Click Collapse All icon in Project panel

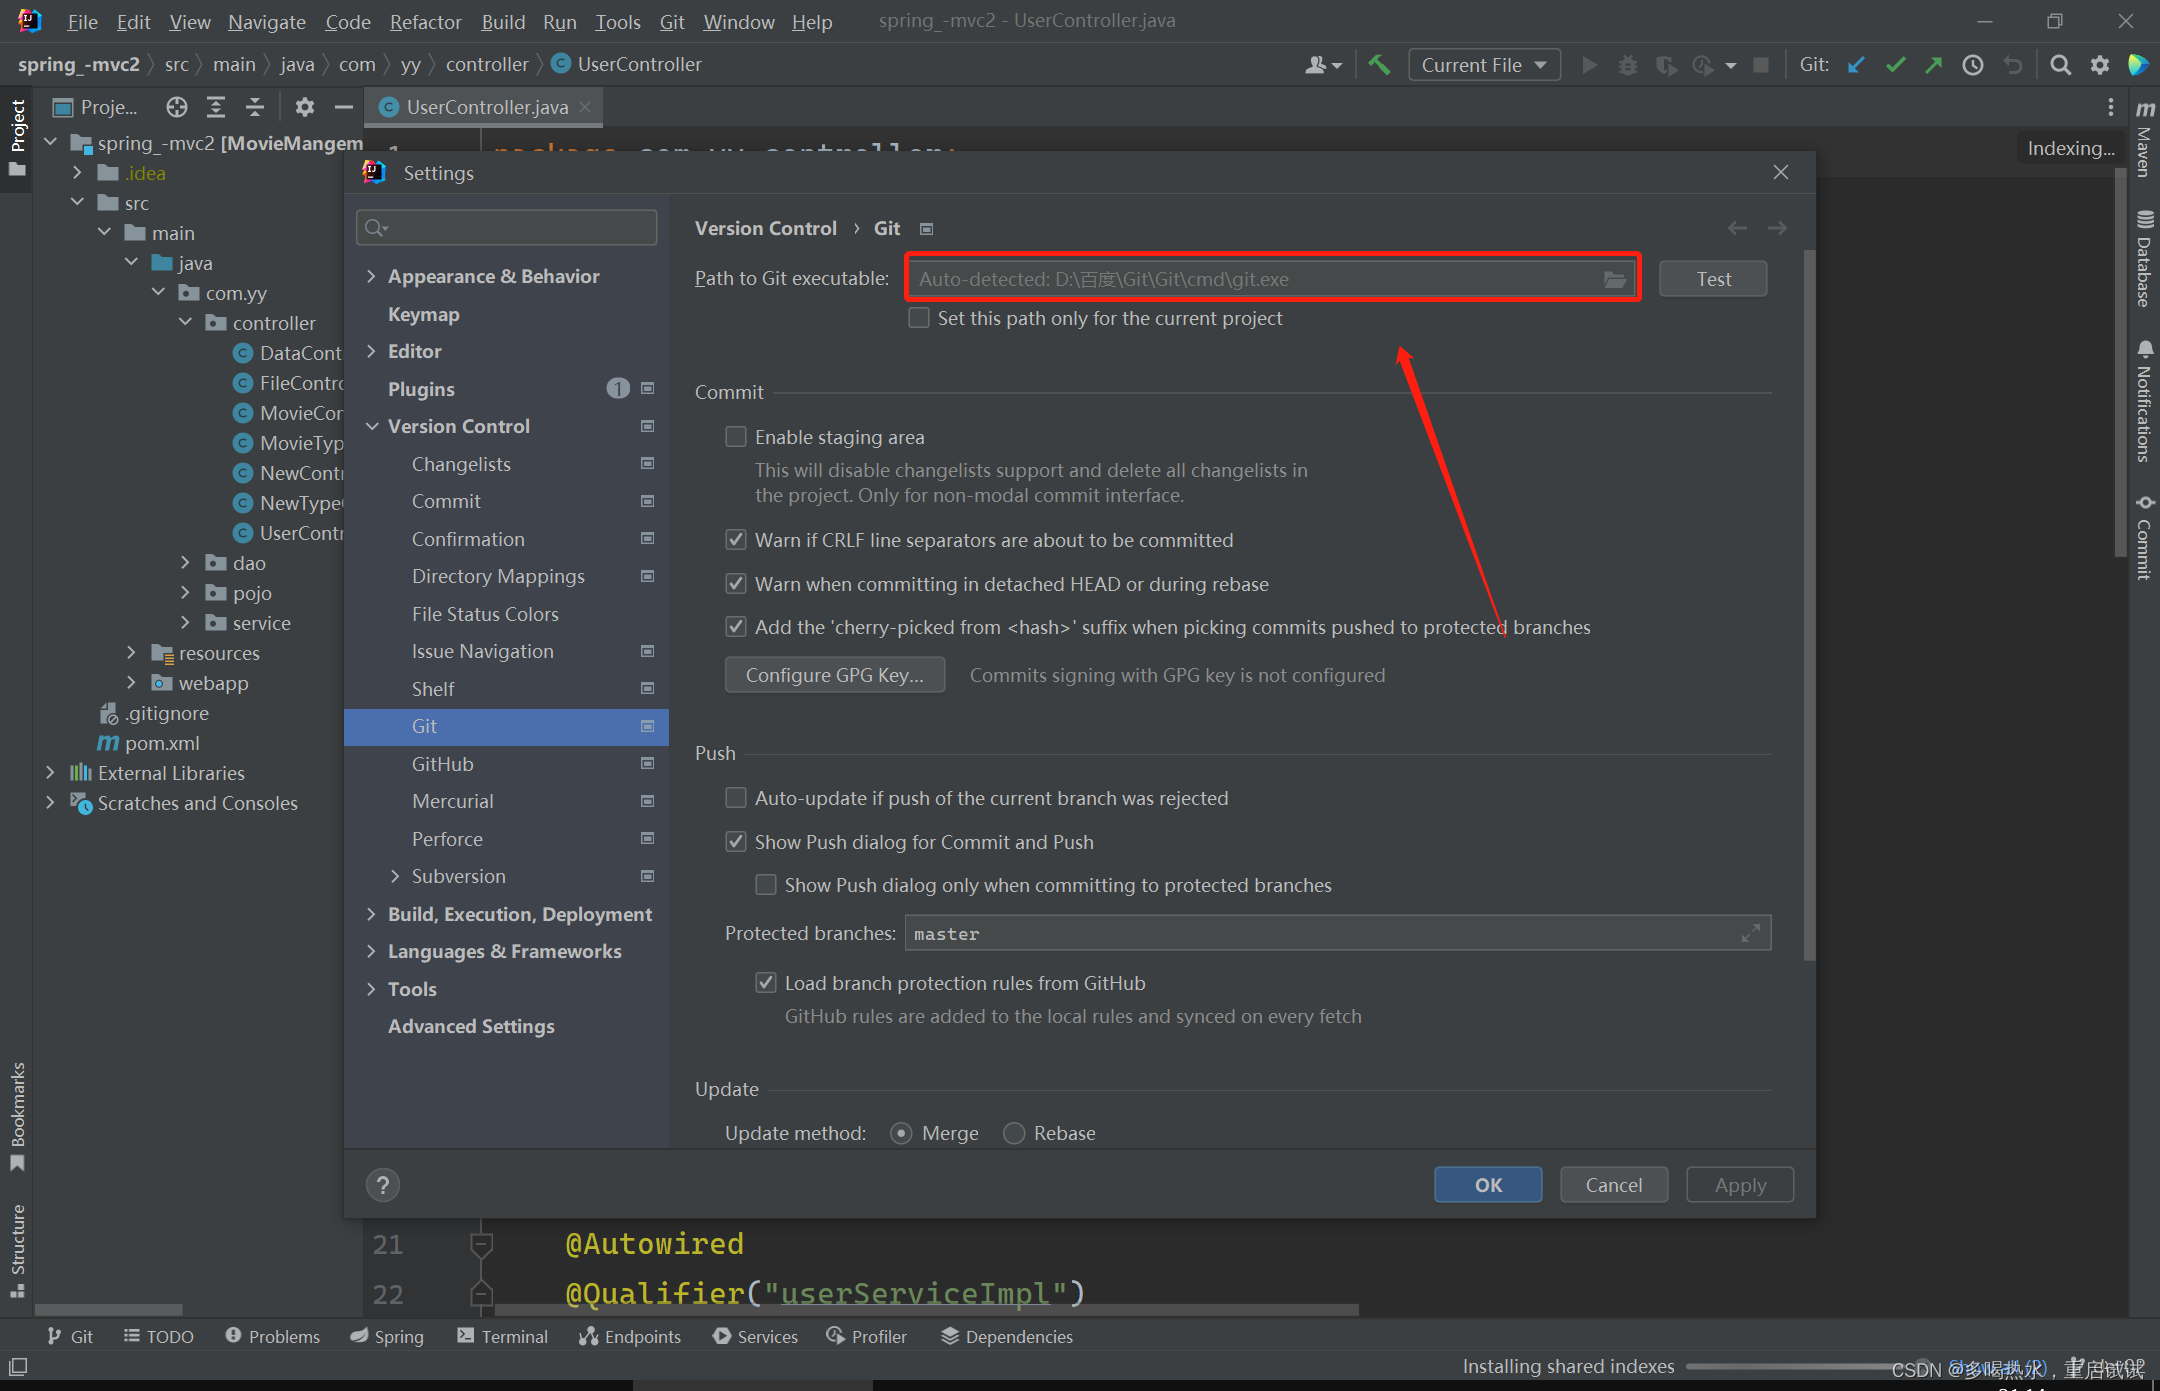pyautogui.click(x=255, y=107)
